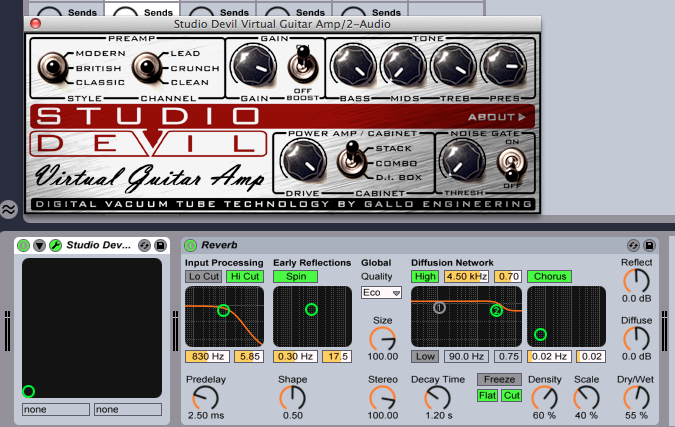
Task: Click the 4.50 kHz high frequency field
Action: 467,276
